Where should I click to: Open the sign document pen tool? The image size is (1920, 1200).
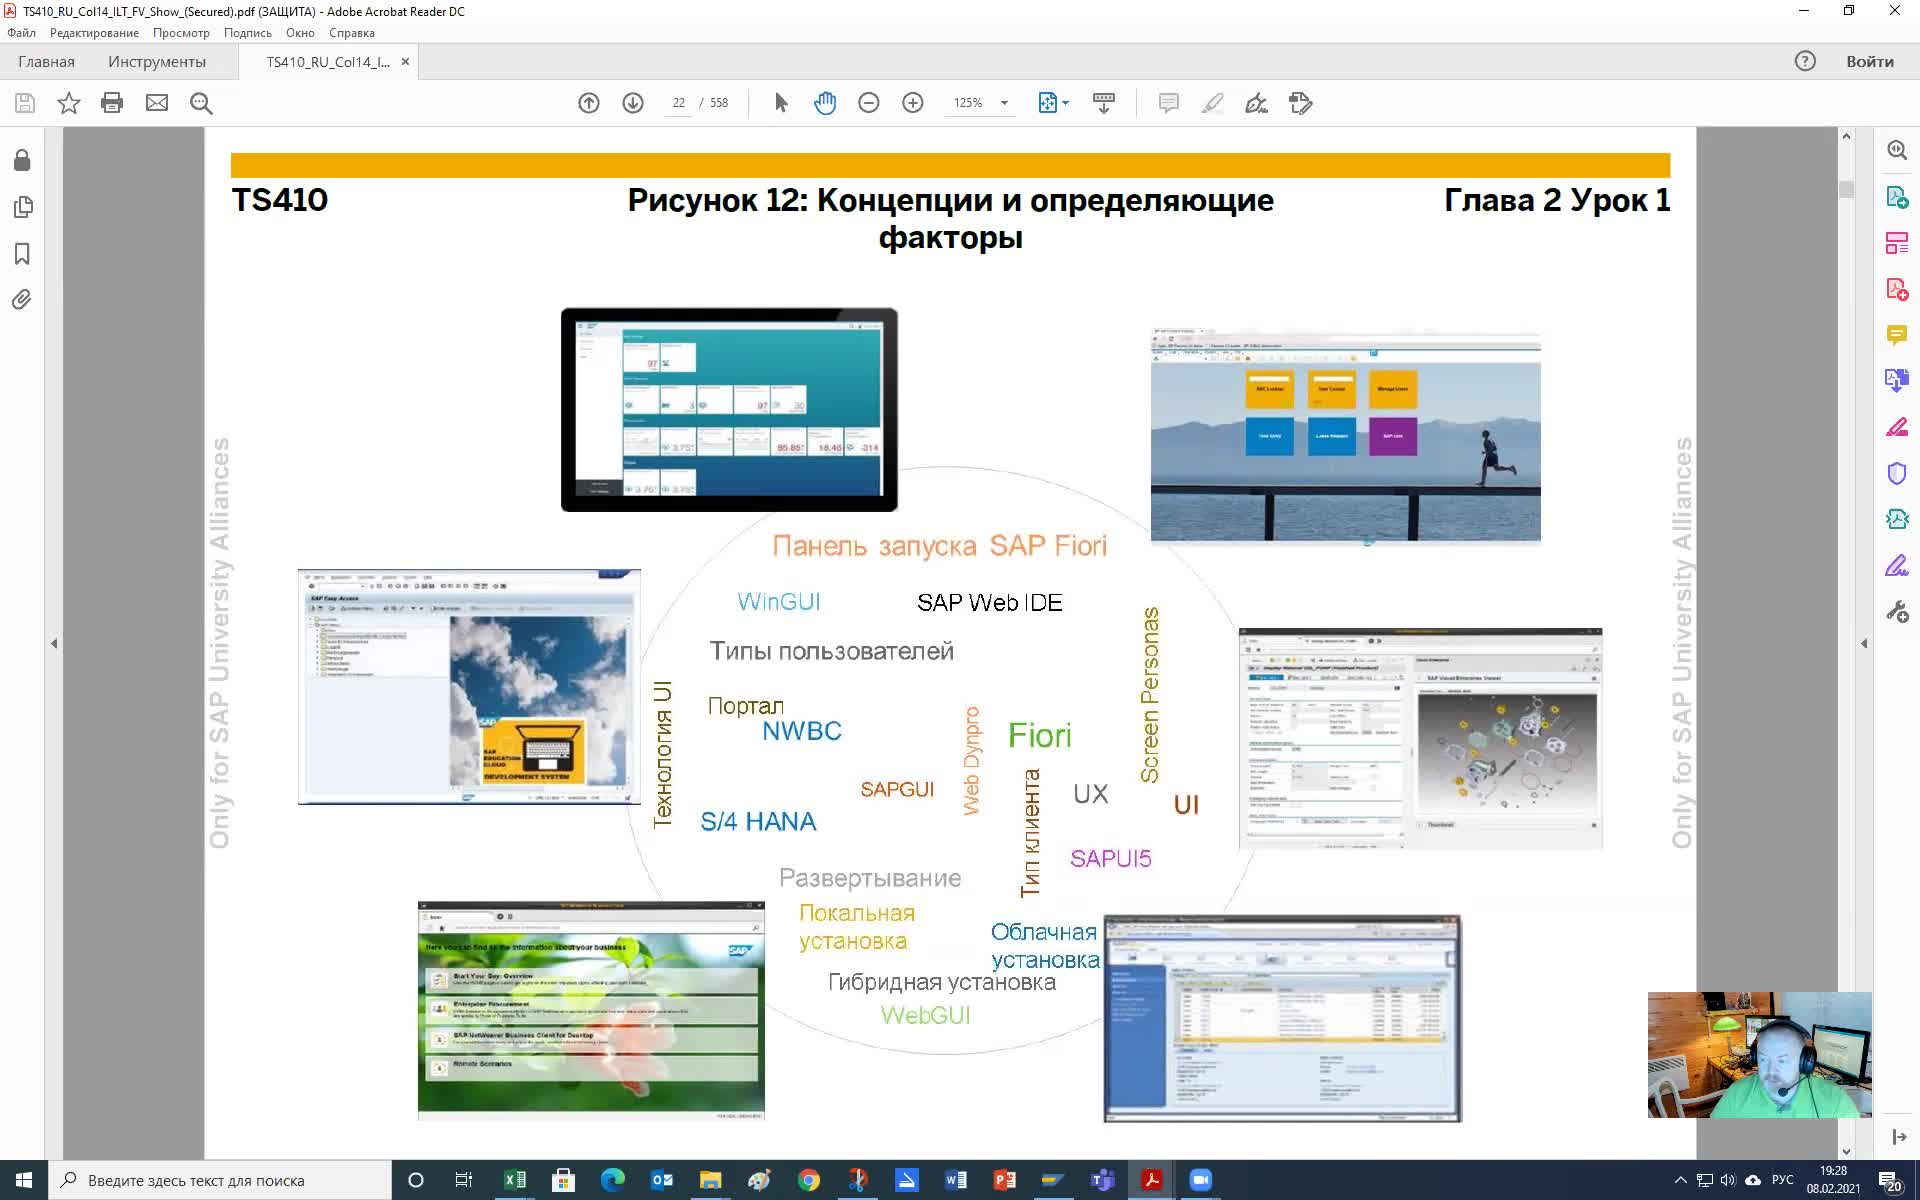click(1256, 103)
